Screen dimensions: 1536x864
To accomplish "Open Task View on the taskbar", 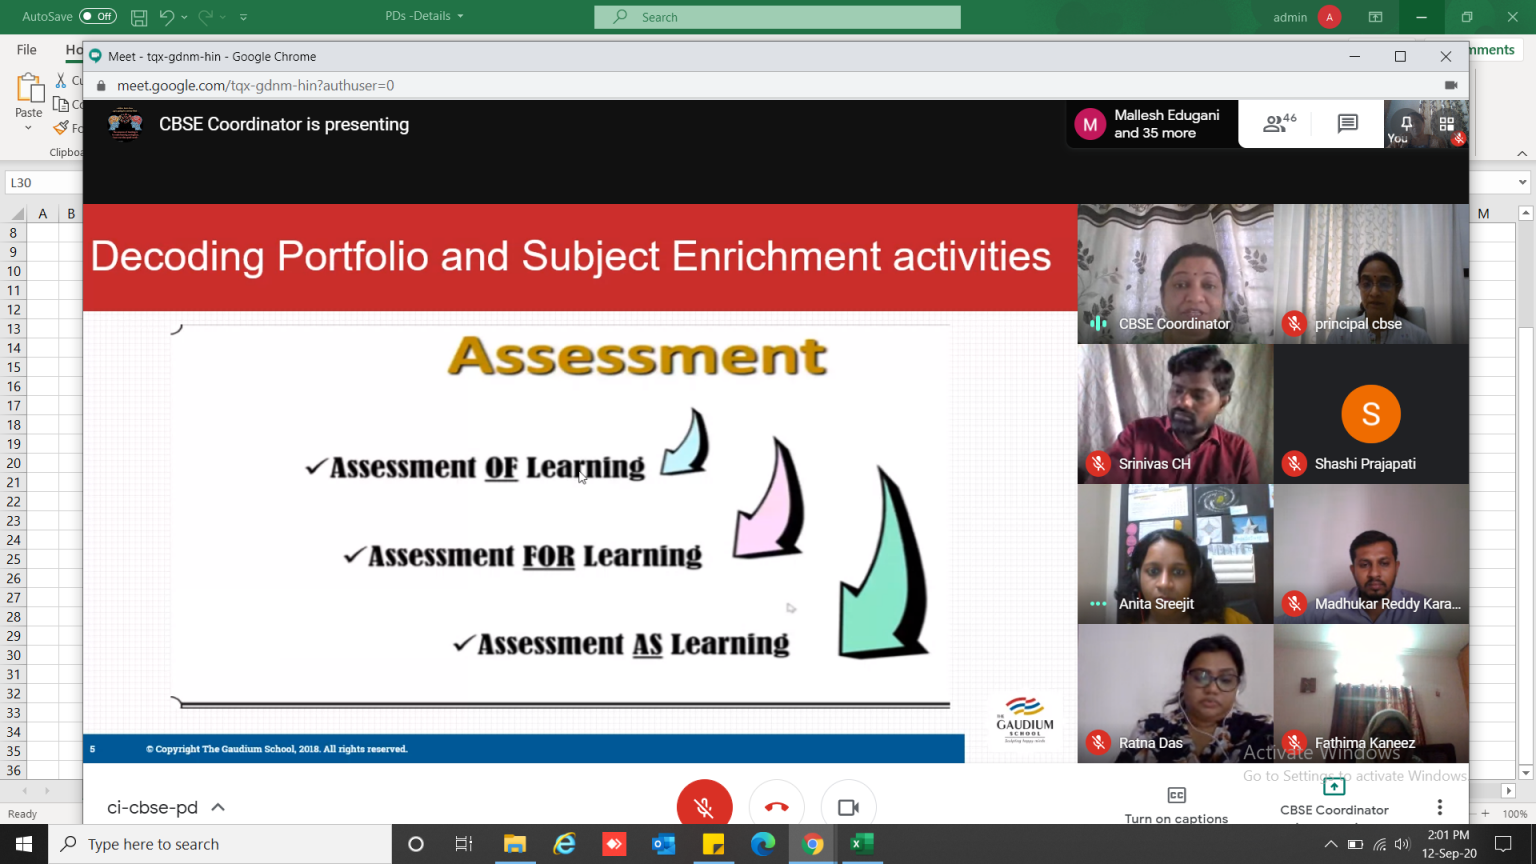I will [x=464, y=844].
